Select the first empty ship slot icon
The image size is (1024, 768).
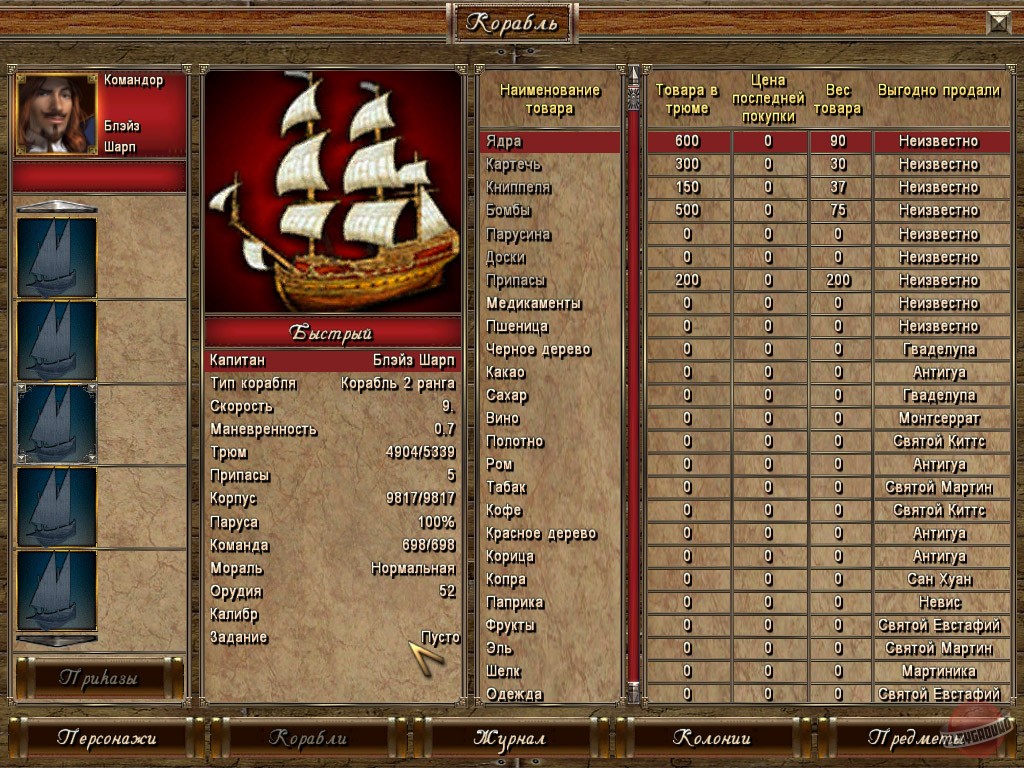pos(57,257)
